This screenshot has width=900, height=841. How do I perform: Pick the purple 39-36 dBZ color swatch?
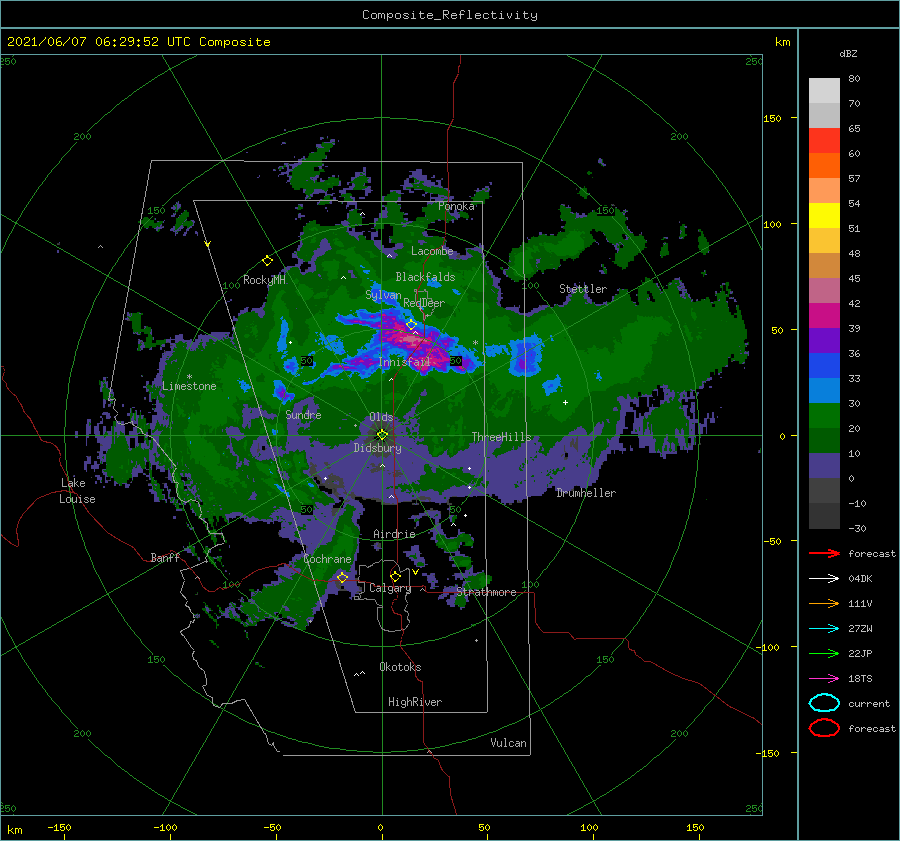coord(824,341)
